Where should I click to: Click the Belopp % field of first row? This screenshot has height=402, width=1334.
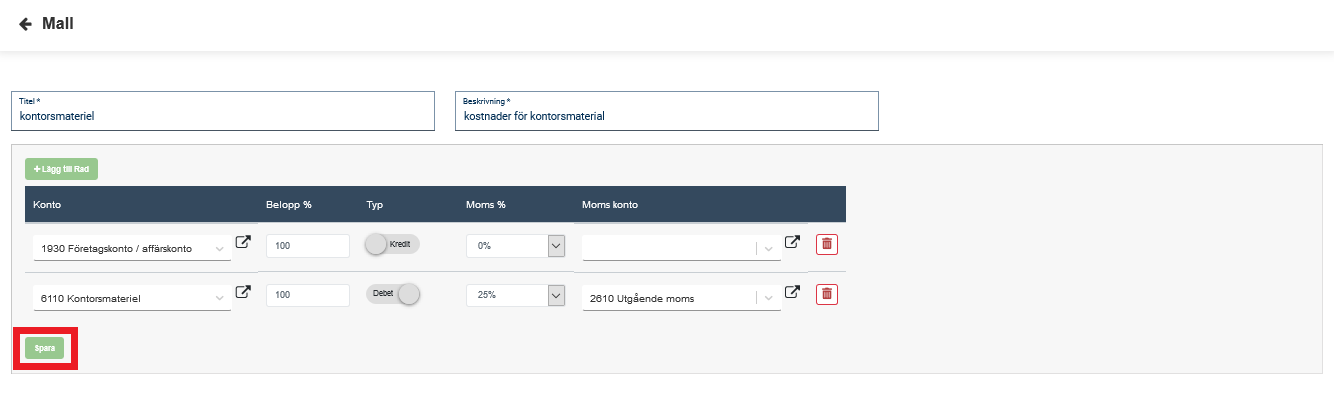pyautogui.click(x=307, y=246)
